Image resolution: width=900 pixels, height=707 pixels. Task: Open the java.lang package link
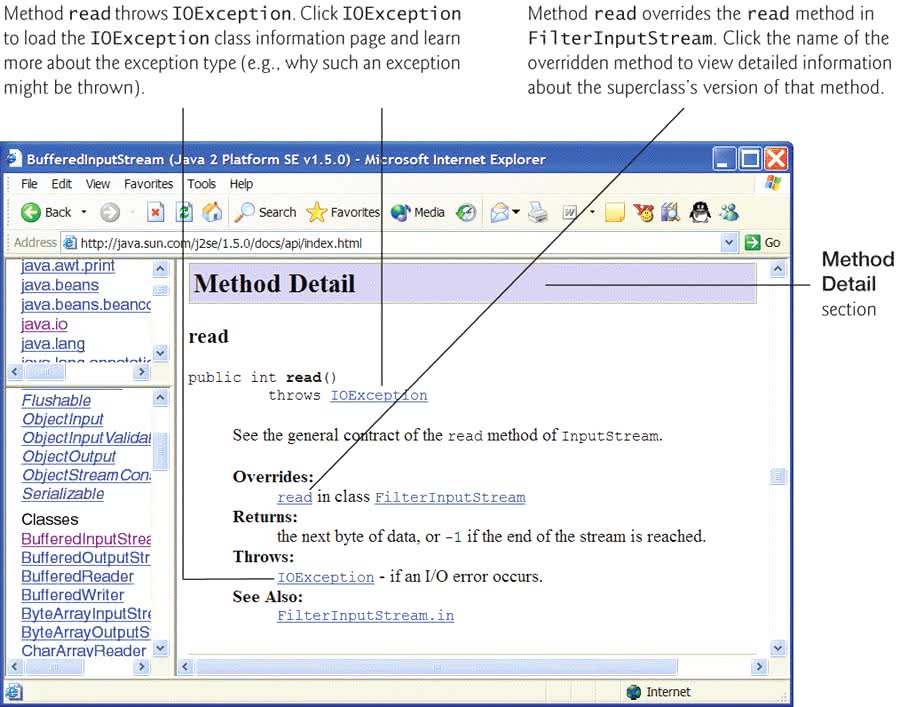tap(53, 344)
